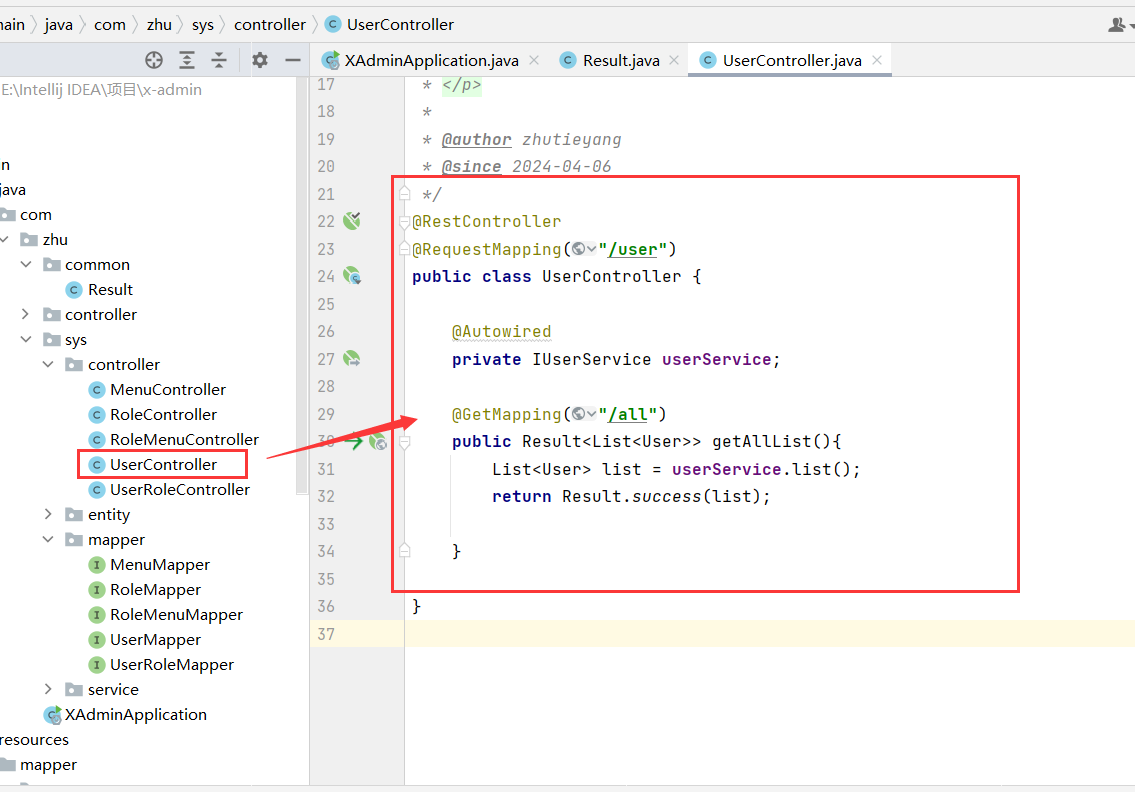The width and height of the screenshot is (1135, 792).
Task: Click the zhu breadcrumb segment
Action: (x=159, y=25)
